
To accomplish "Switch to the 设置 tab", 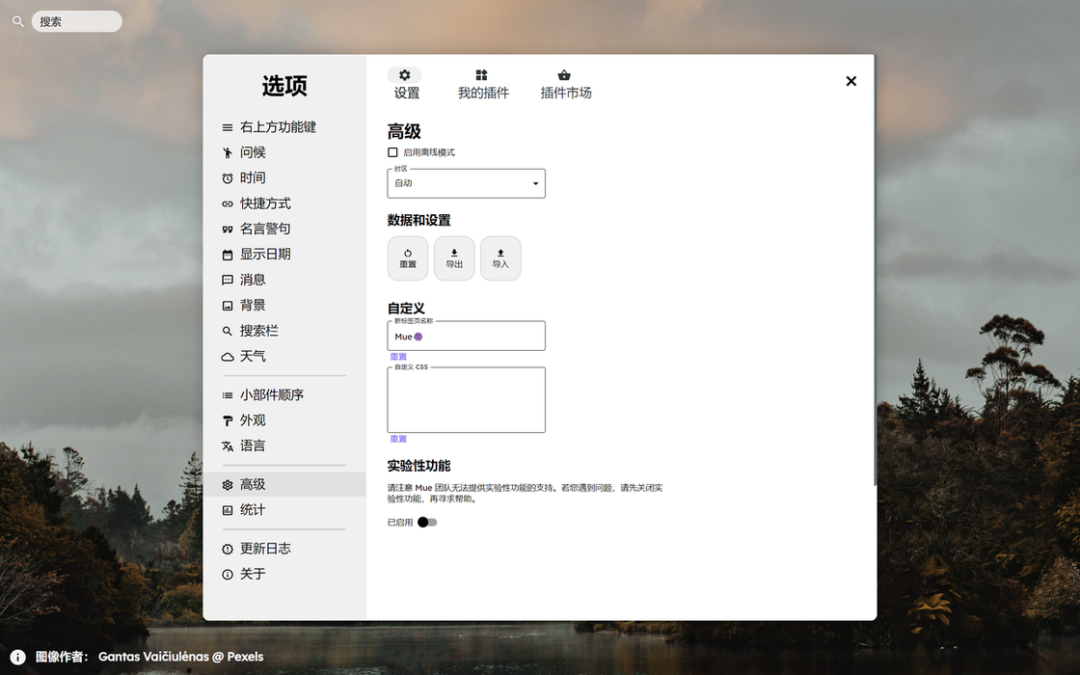I will (x=406, y=84).
